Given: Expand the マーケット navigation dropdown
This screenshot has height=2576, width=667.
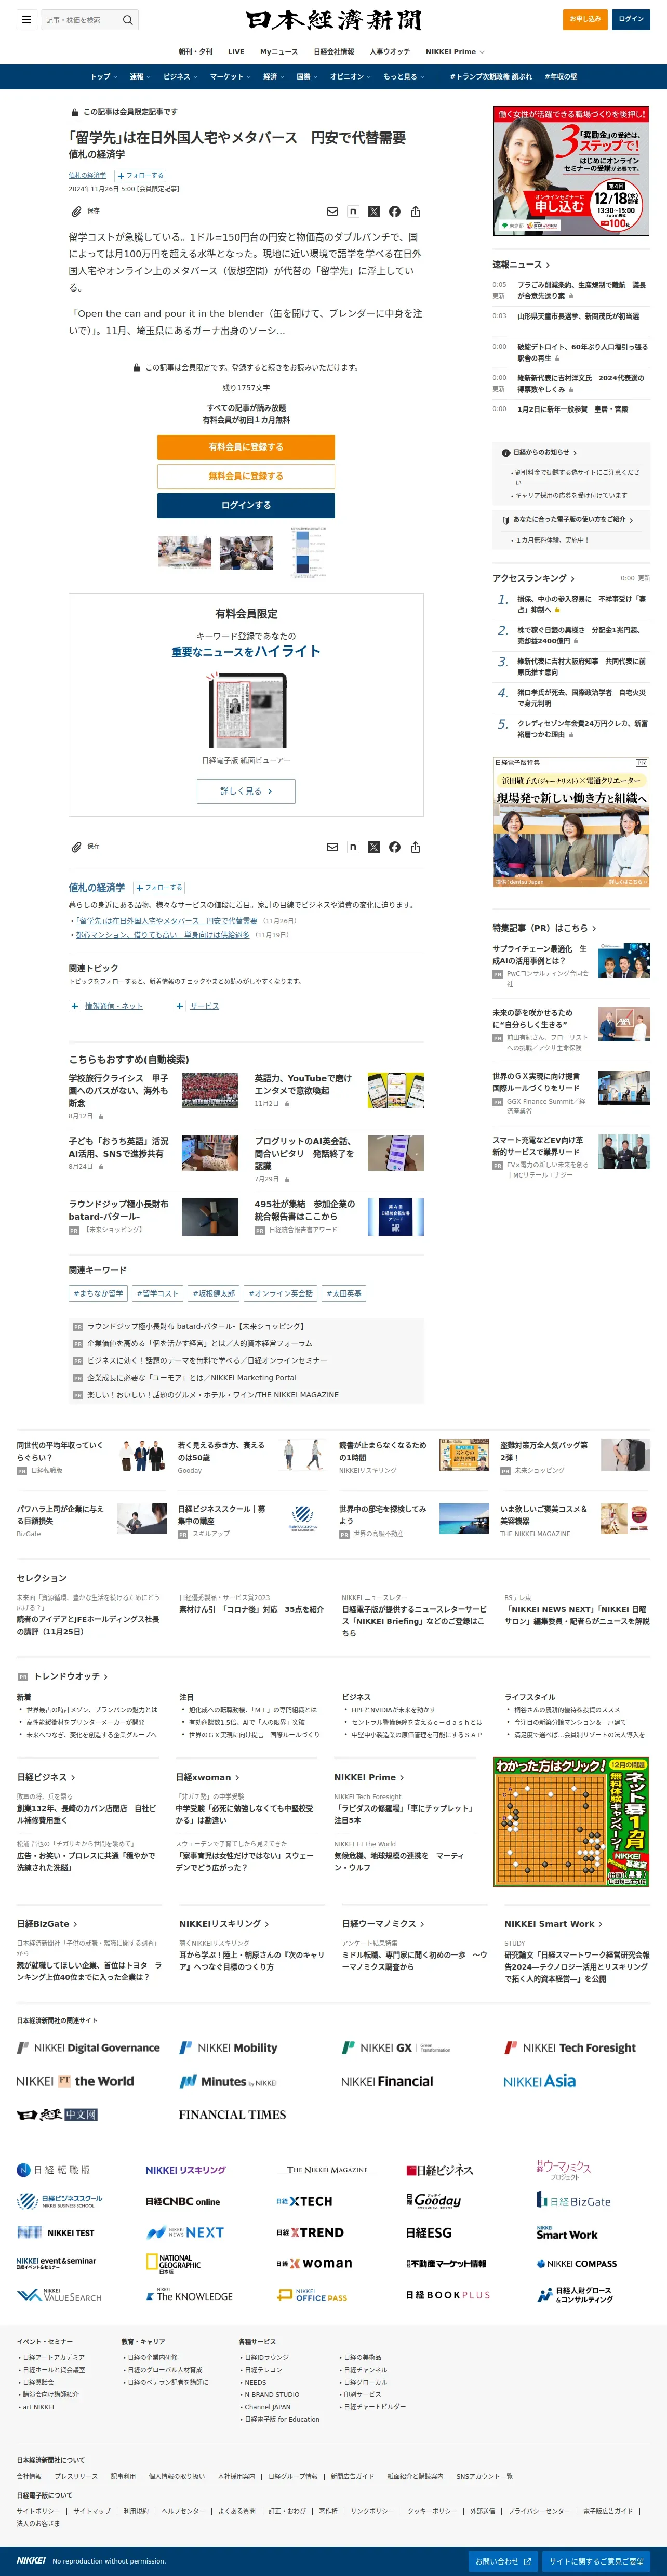Looking at the screenshot, I should [230, 76].
